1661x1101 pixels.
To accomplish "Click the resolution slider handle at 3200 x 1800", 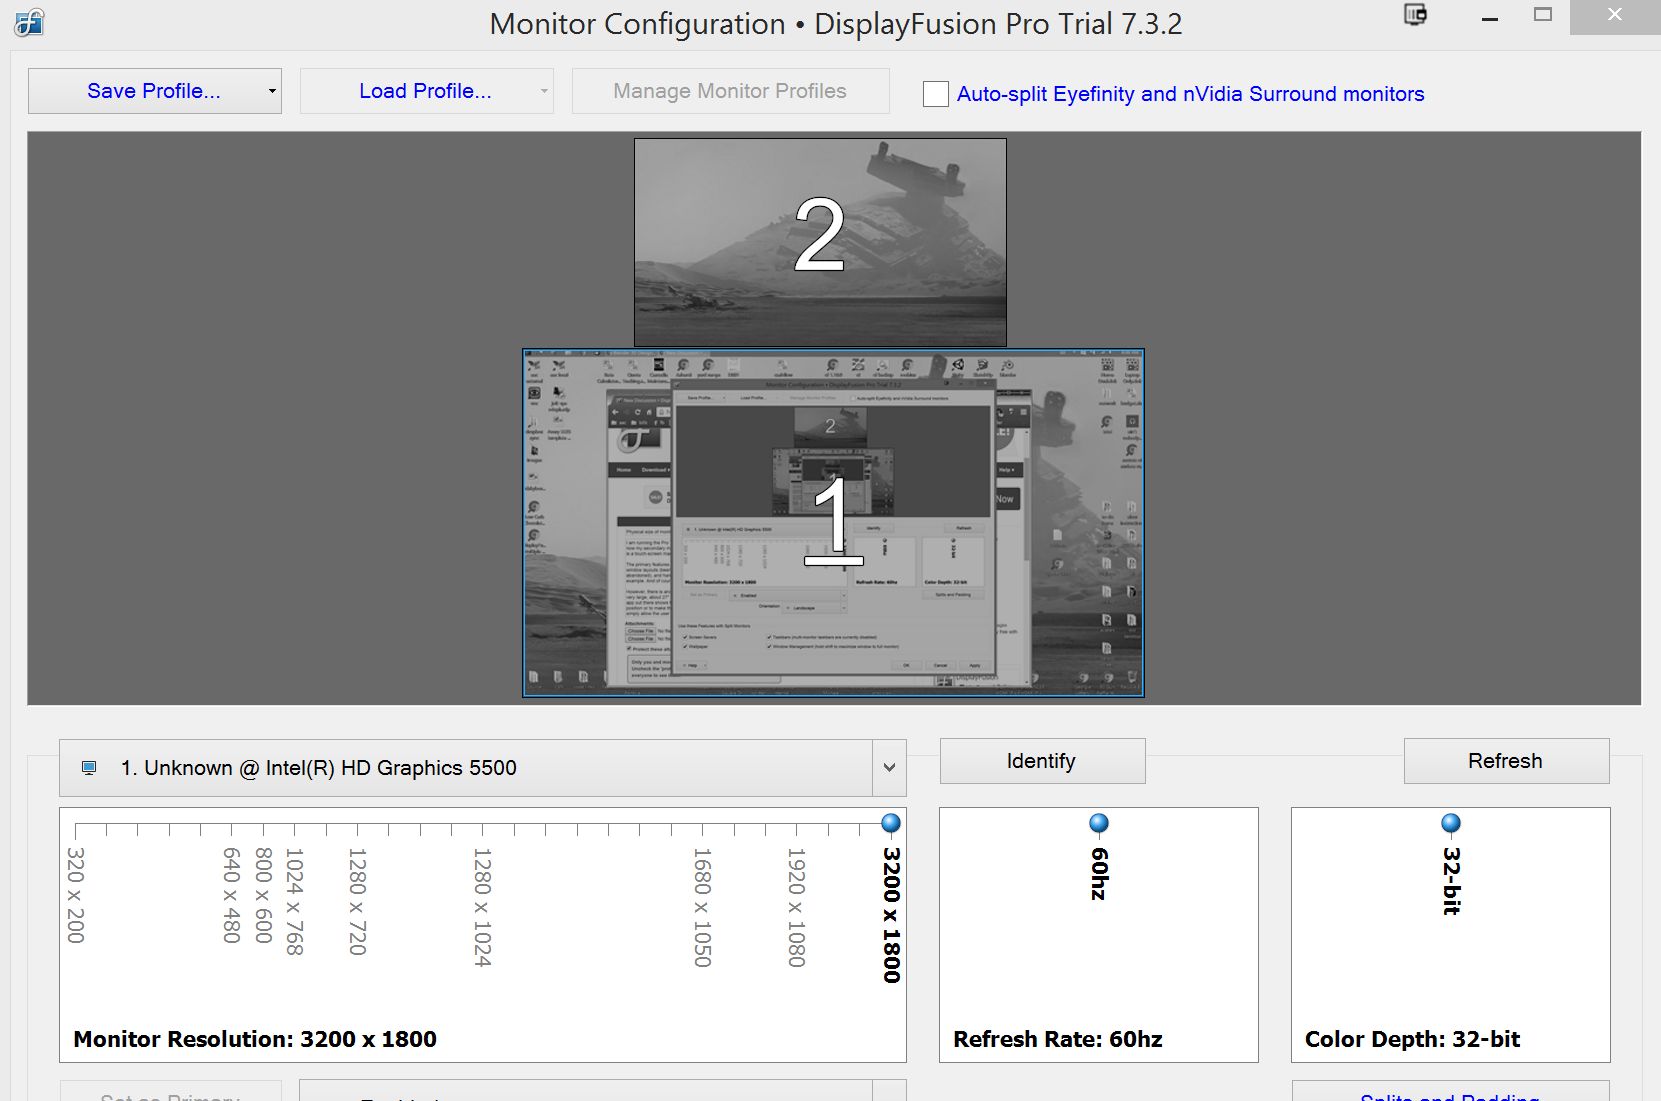I will pos(891,823).
